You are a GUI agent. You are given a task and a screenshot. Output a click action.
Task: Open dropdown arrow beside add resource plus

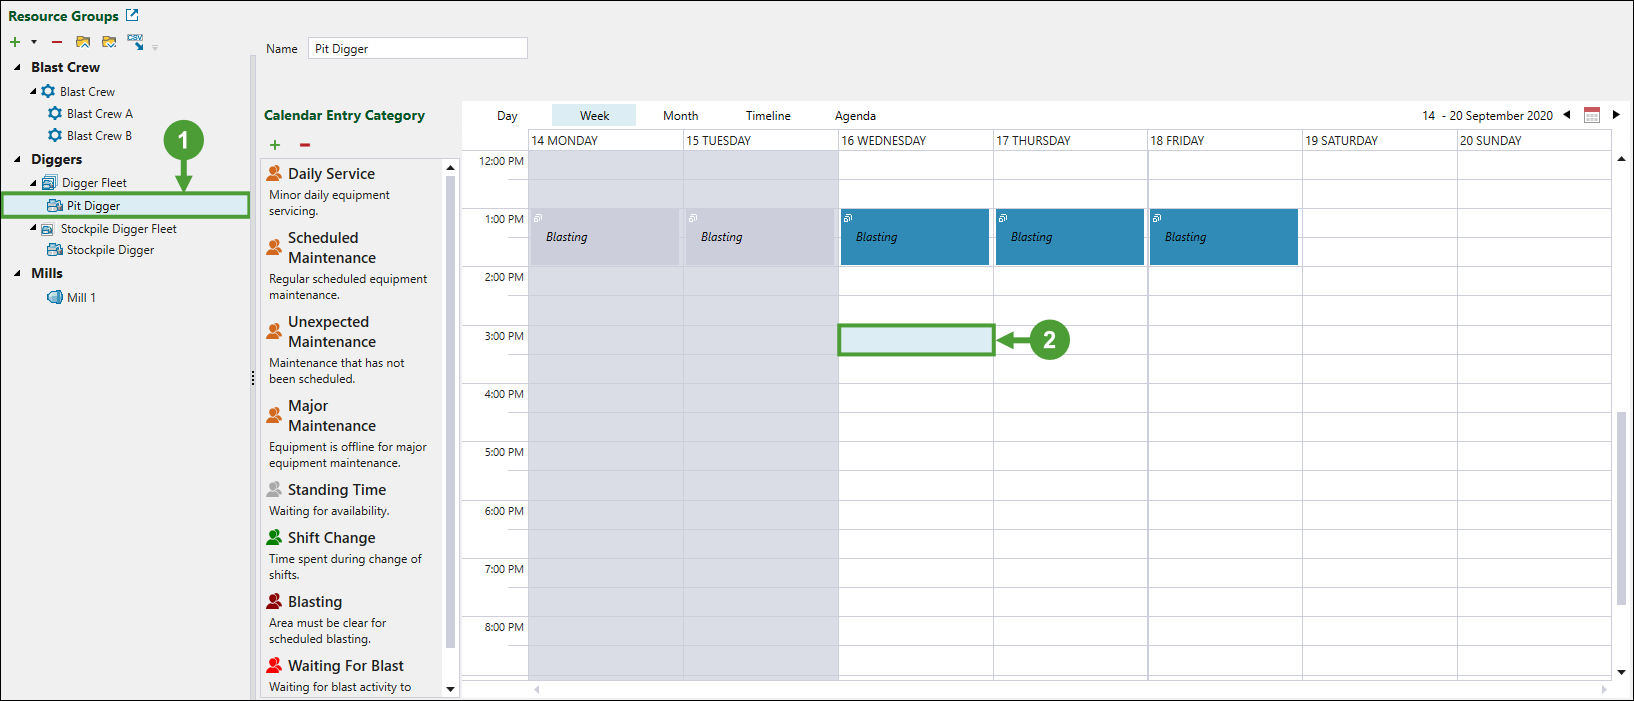click(34, 42)
